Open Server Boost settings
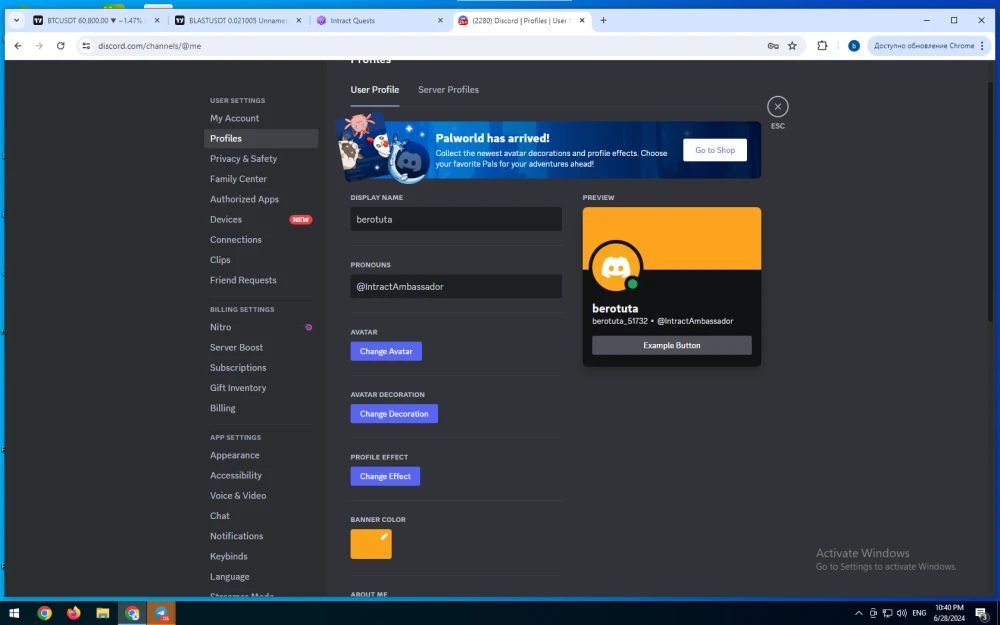Viewport: 1000px width, 625px height. tap(261, 348)
